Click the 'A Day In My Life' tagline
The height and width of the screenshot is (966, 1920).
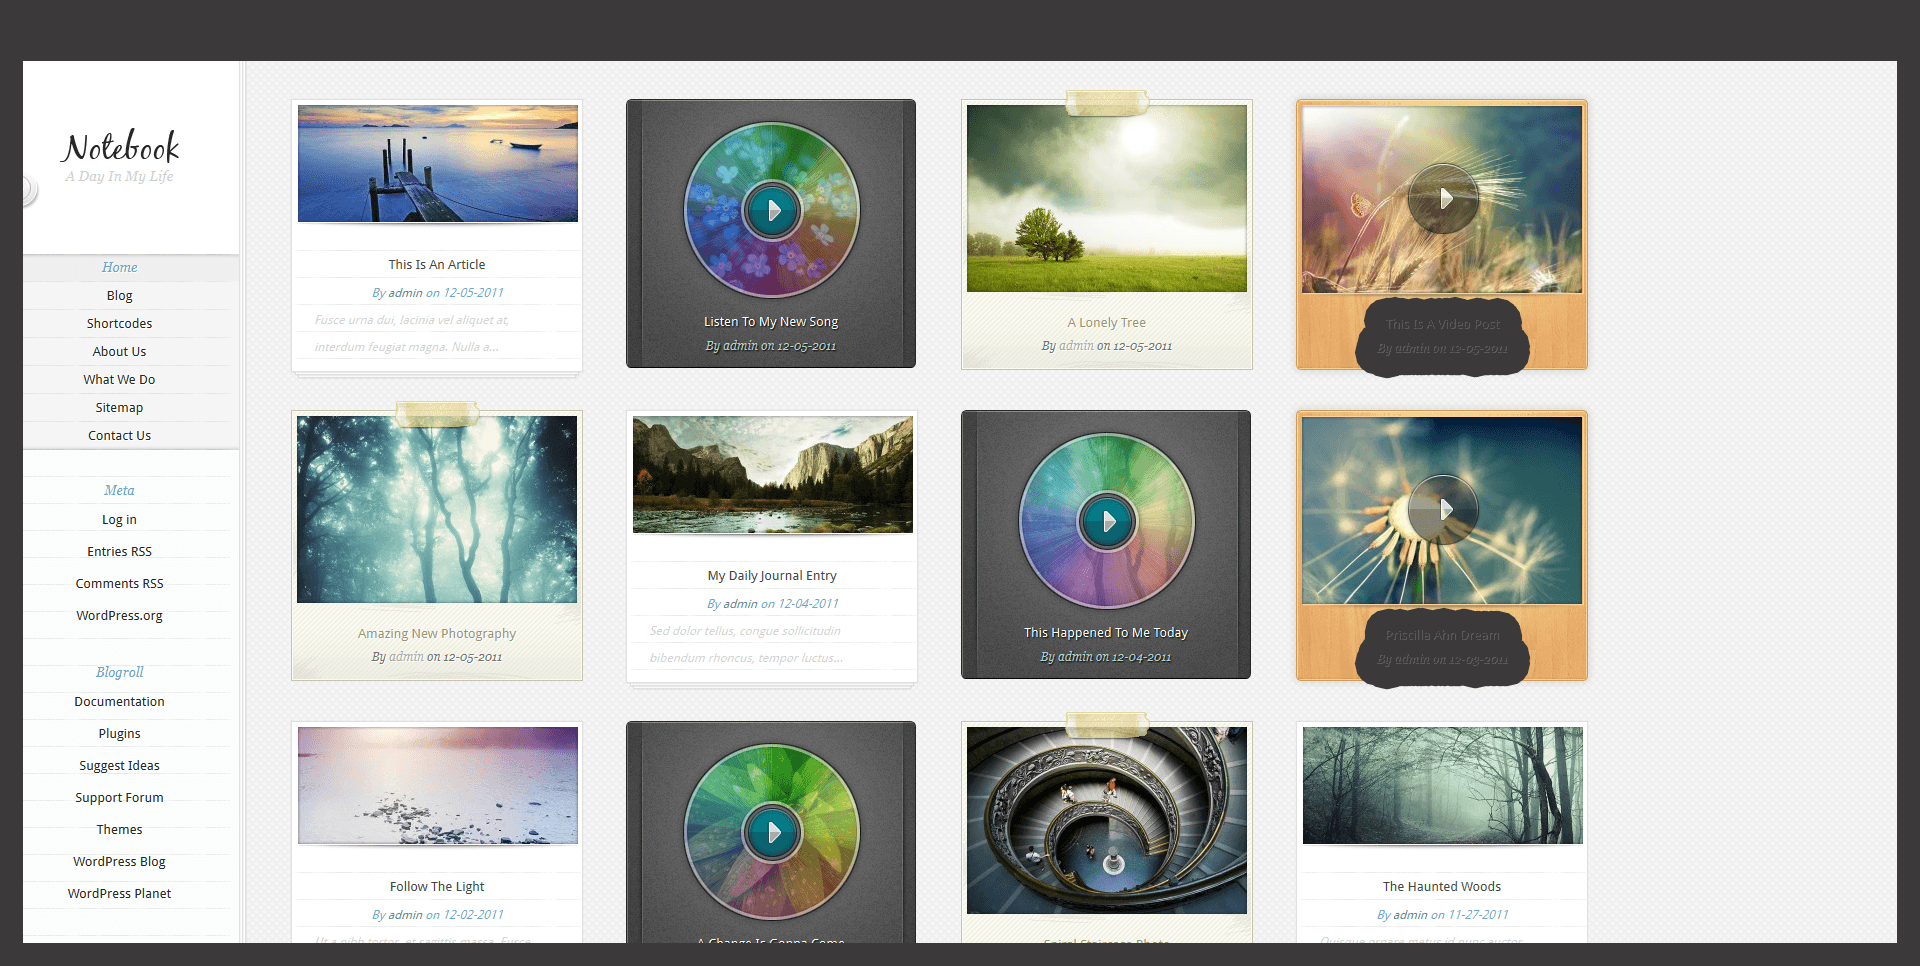tap(120, 176)
